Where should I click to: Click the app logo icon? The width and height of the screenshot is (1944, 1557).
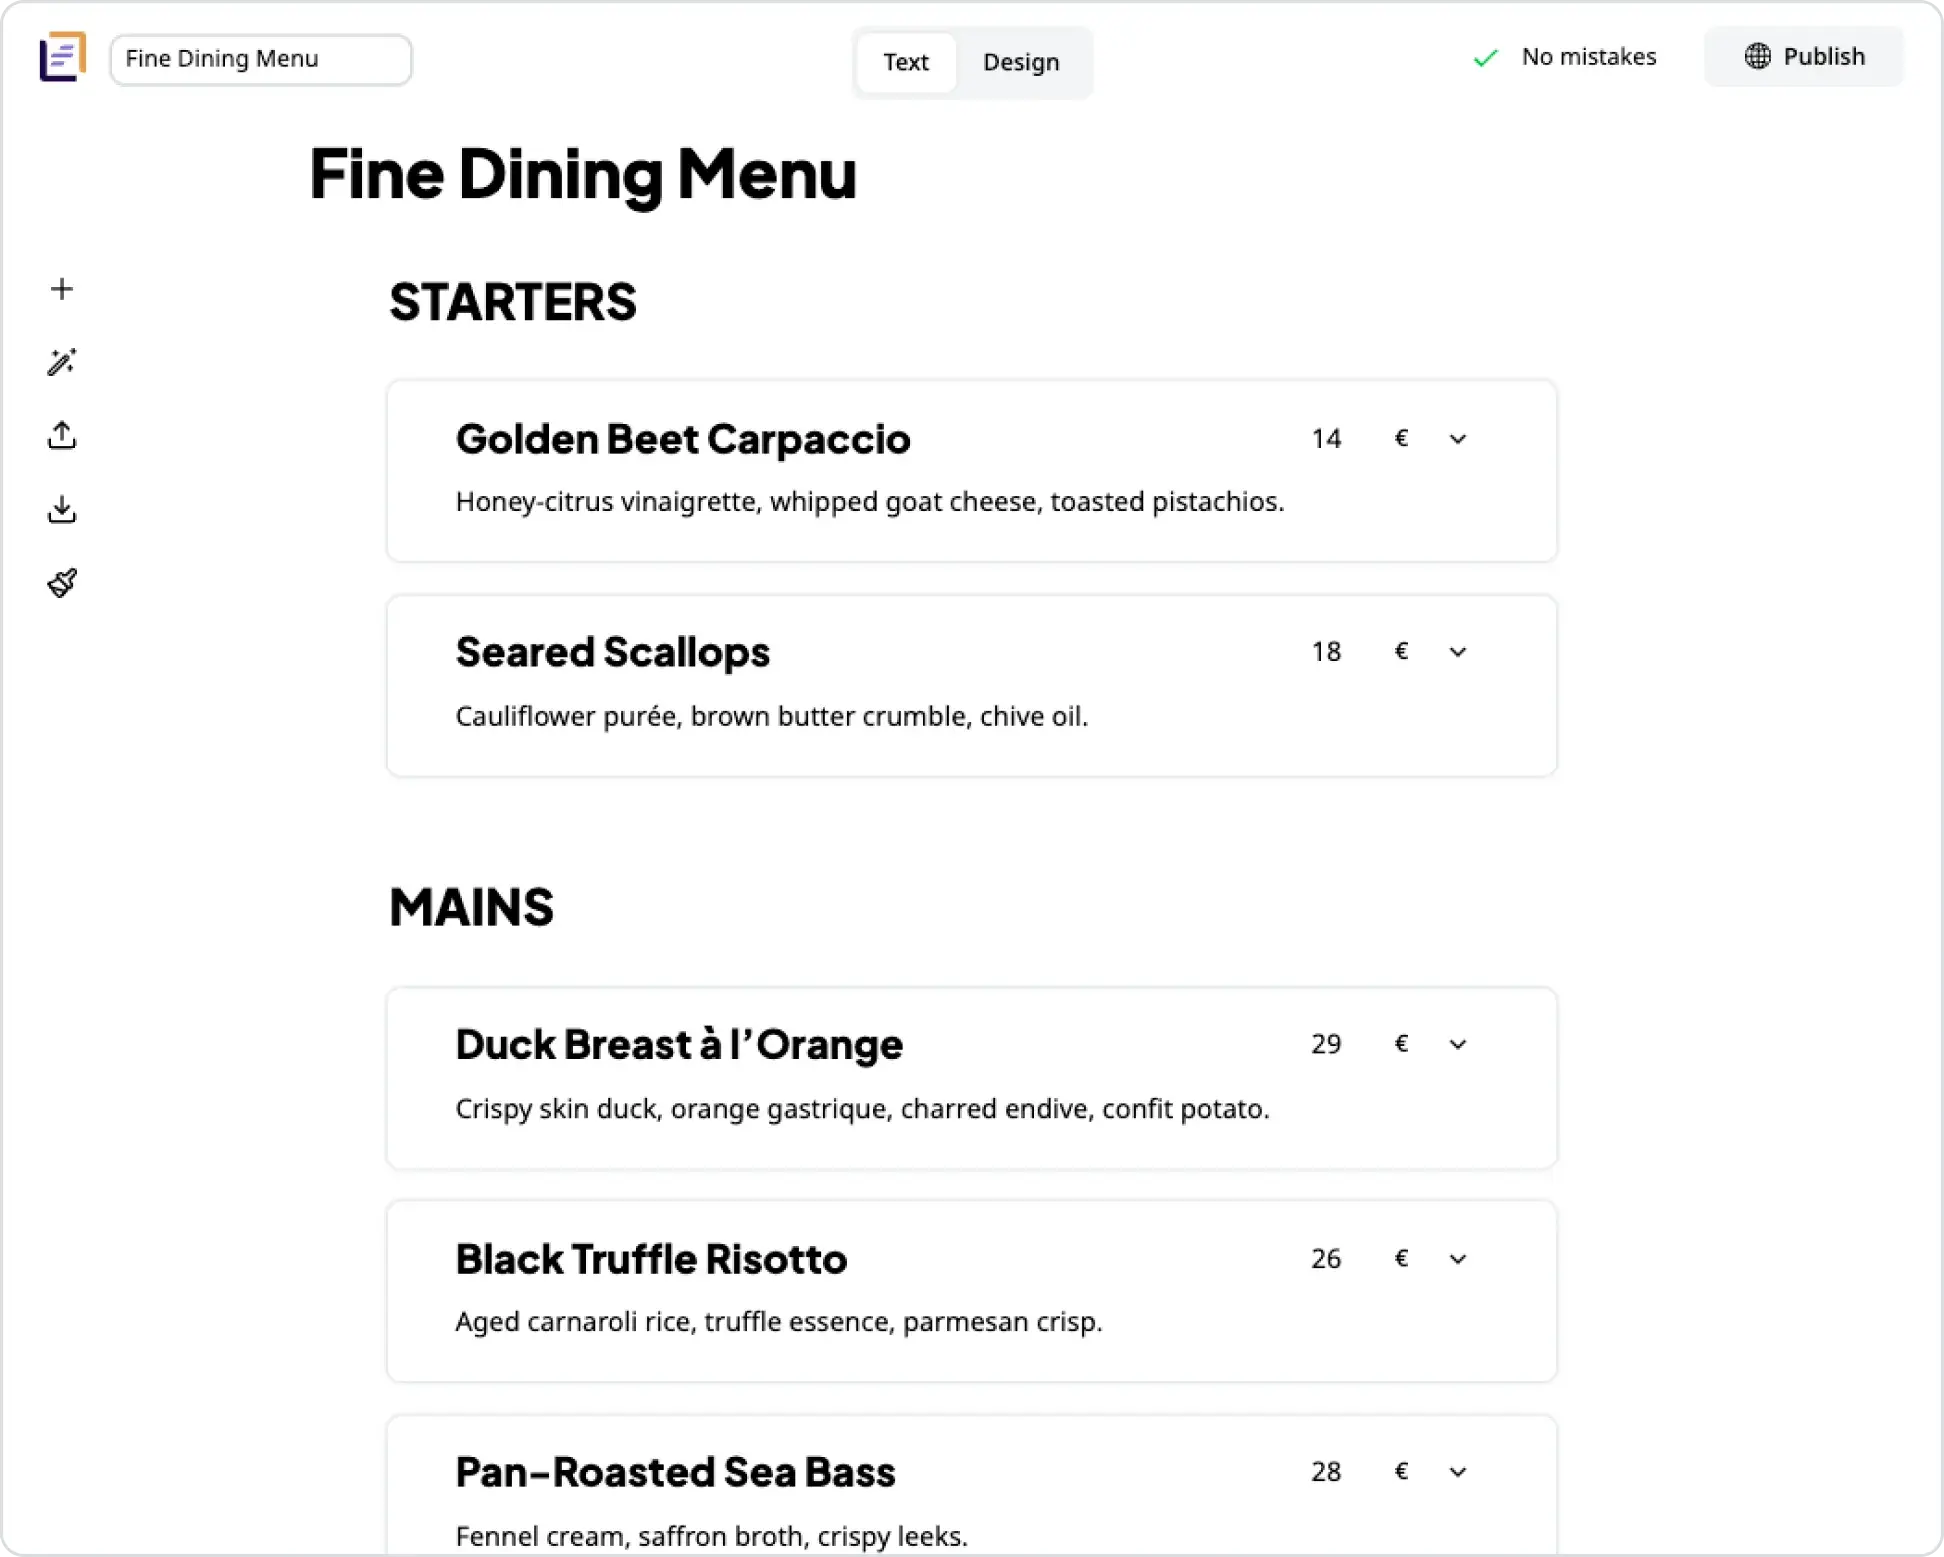pyautogui.click(x=62, y=57)
